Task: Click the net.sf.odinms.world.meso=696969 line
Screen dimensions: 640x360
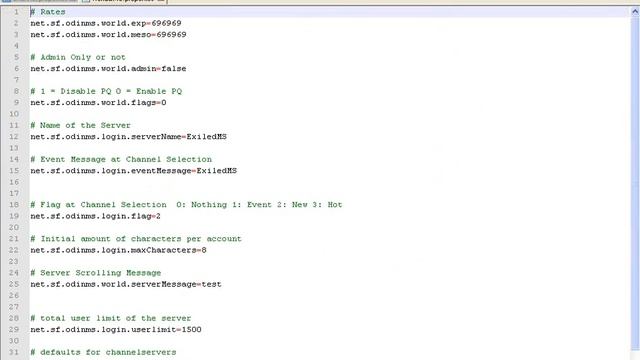Action: (x=108, y=35)
